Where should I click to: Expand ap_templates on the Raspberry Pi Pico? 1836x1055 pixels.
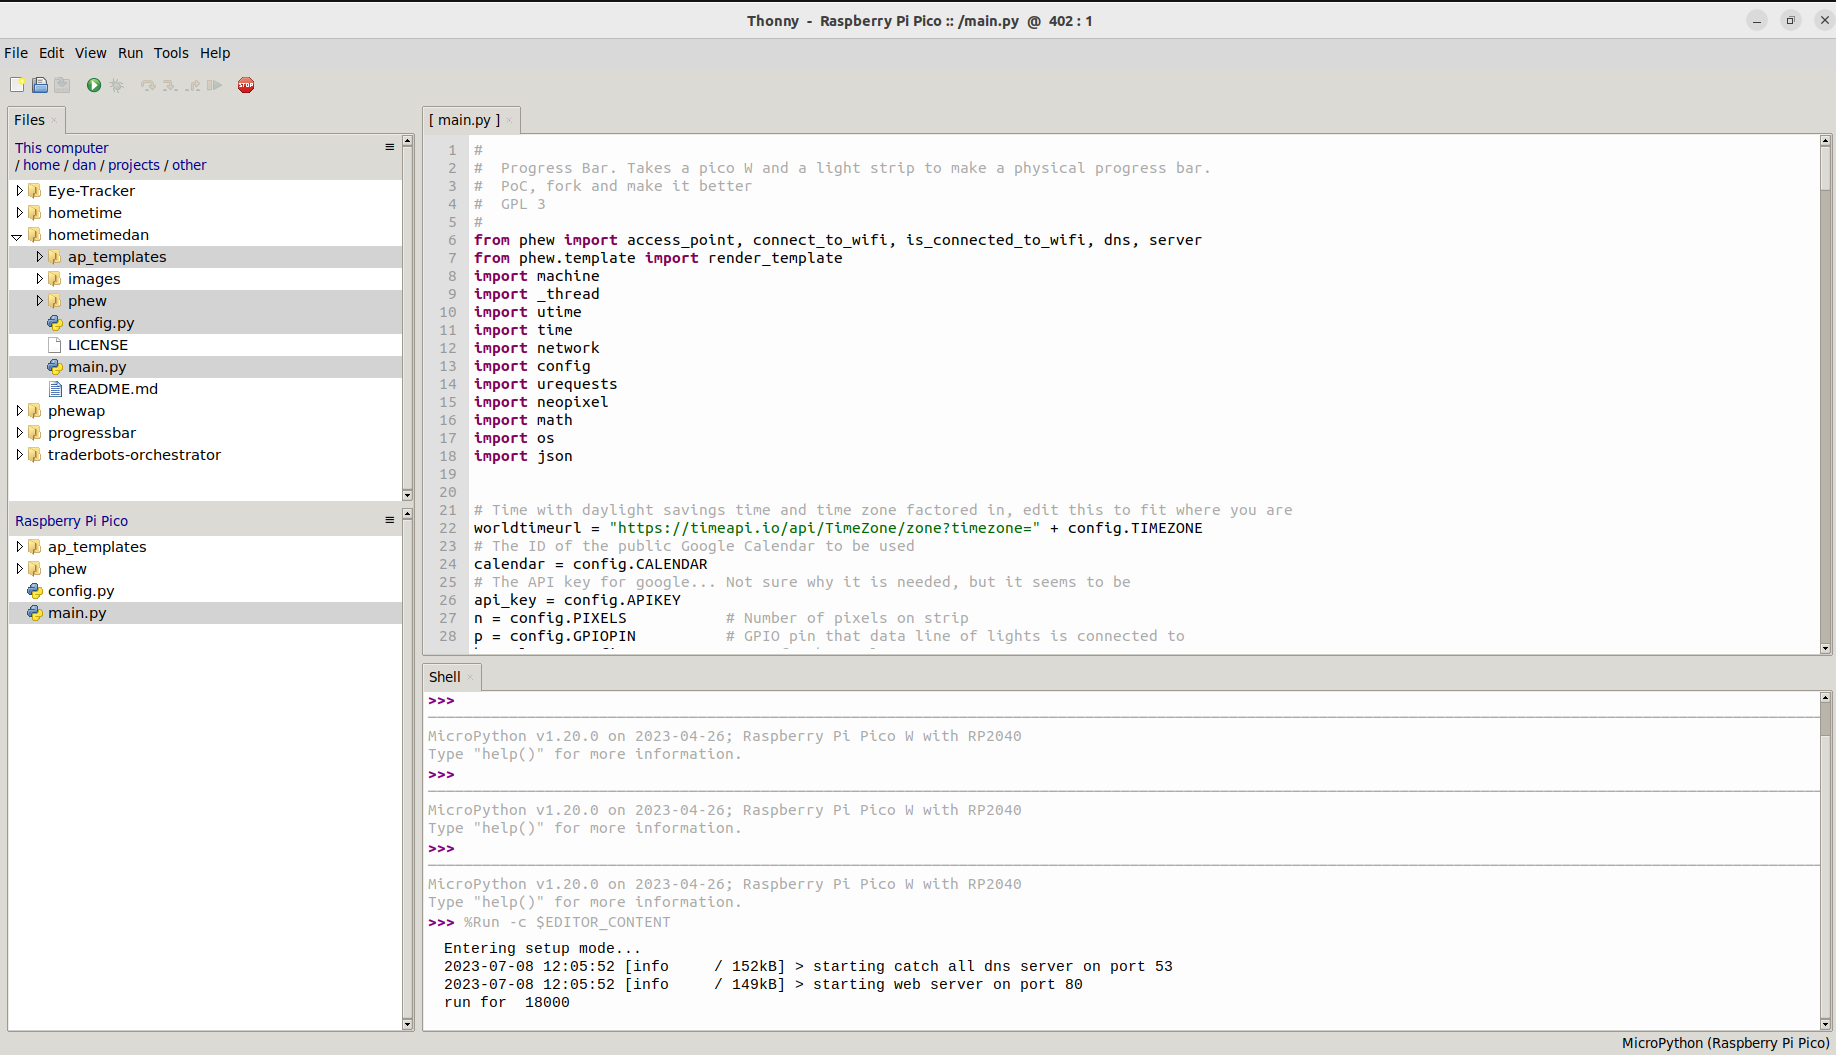click(19, 546)
